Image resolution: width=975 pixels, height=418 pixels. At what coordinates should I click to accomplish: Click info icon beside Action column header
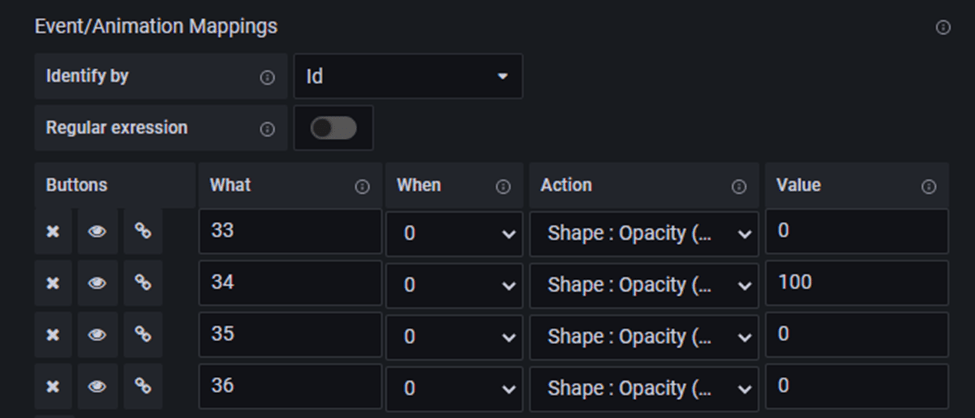pos(739,186)
